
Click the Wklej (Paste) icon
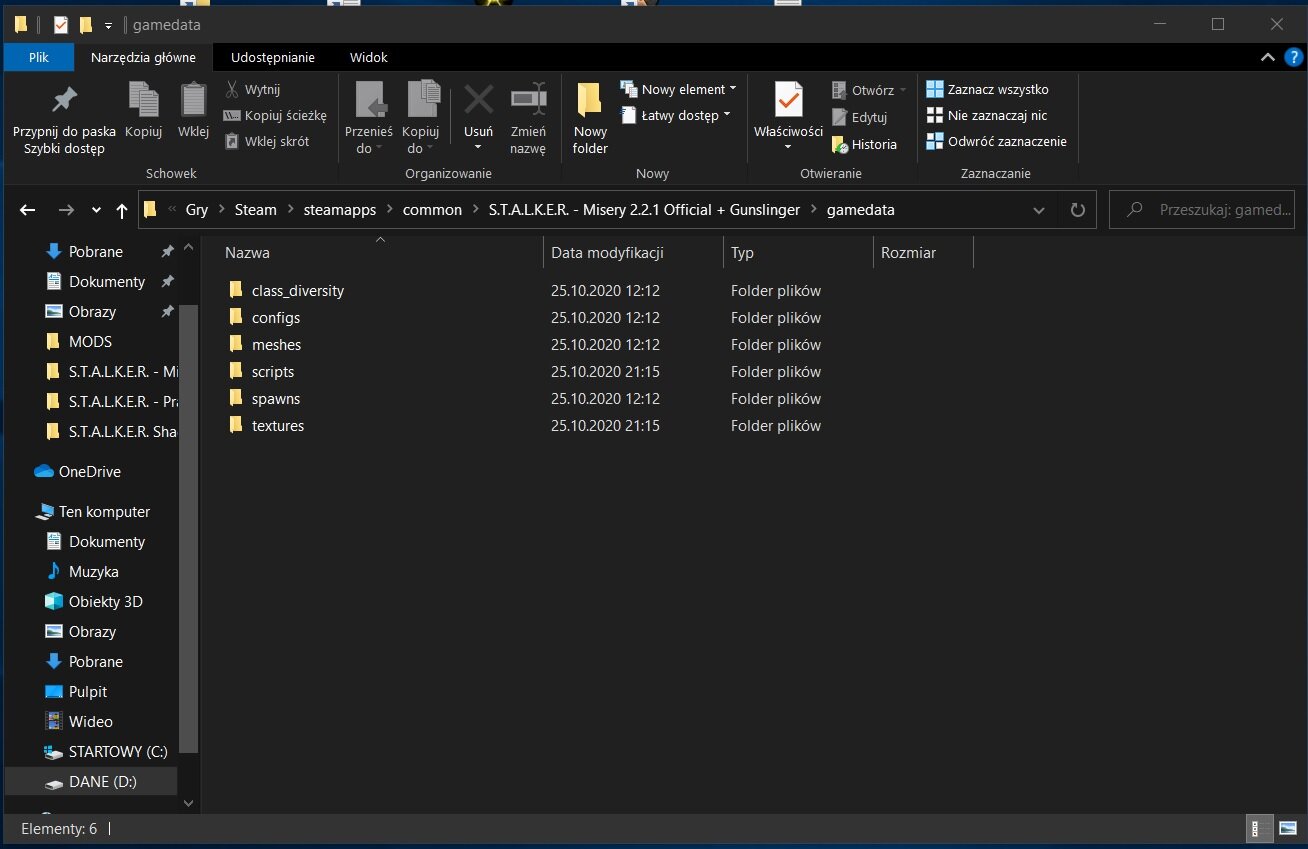(x=193, y=101)
